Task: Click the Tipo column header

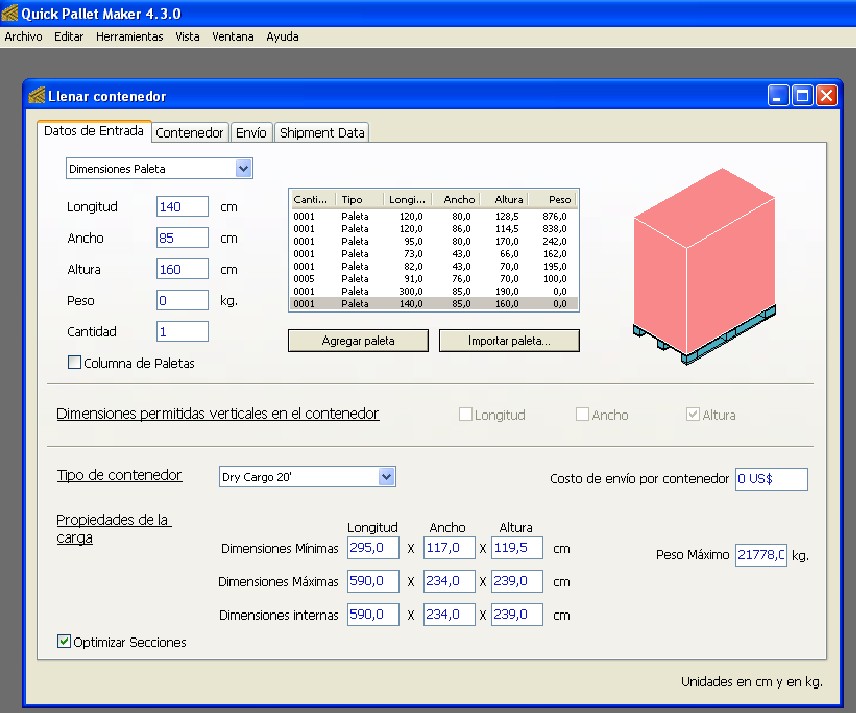Action: click(360, 199)
